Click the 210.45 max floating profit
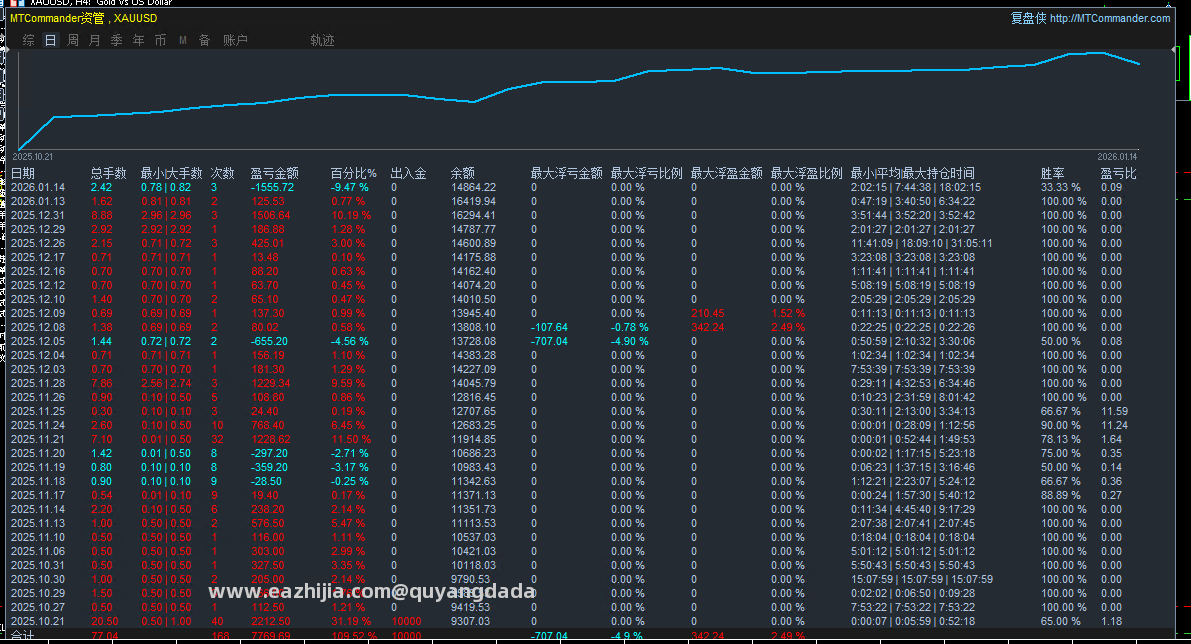This screenshot has height=644, width=1191. [x=708, y=314]
